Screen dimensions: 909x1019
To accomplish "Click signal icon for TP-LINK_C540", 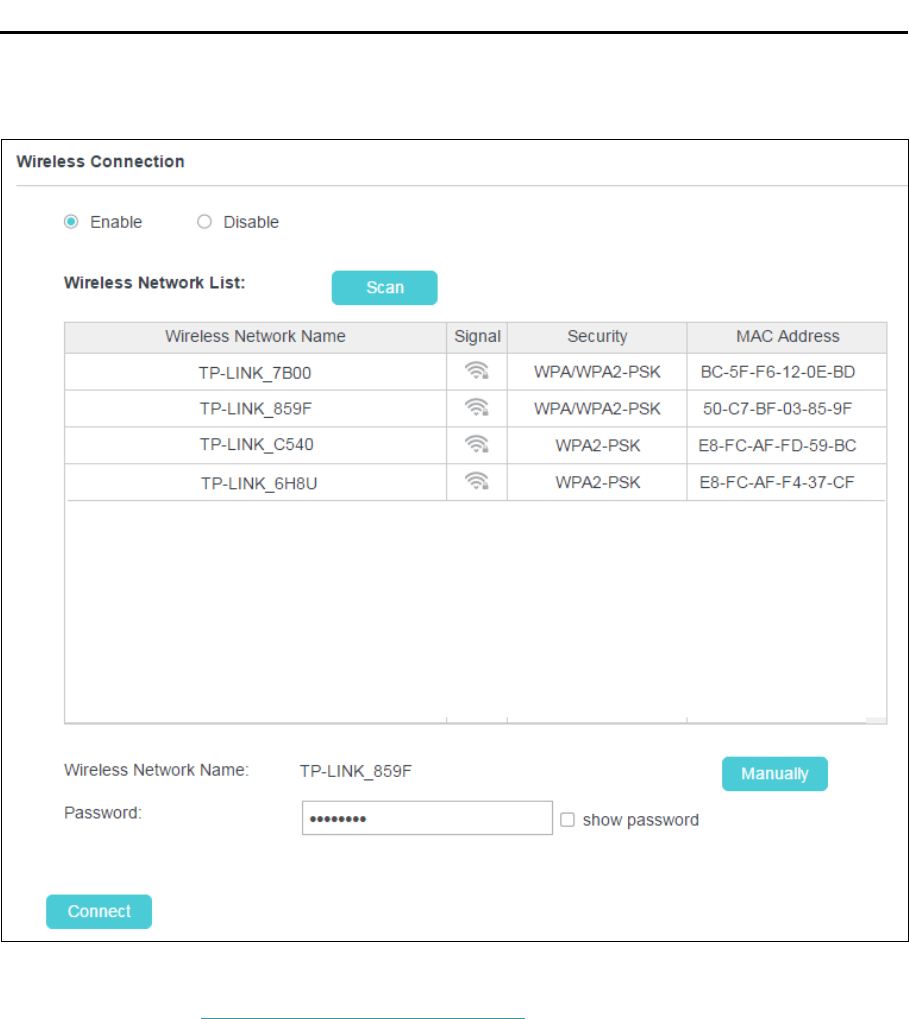I will (x=476, y=445).
